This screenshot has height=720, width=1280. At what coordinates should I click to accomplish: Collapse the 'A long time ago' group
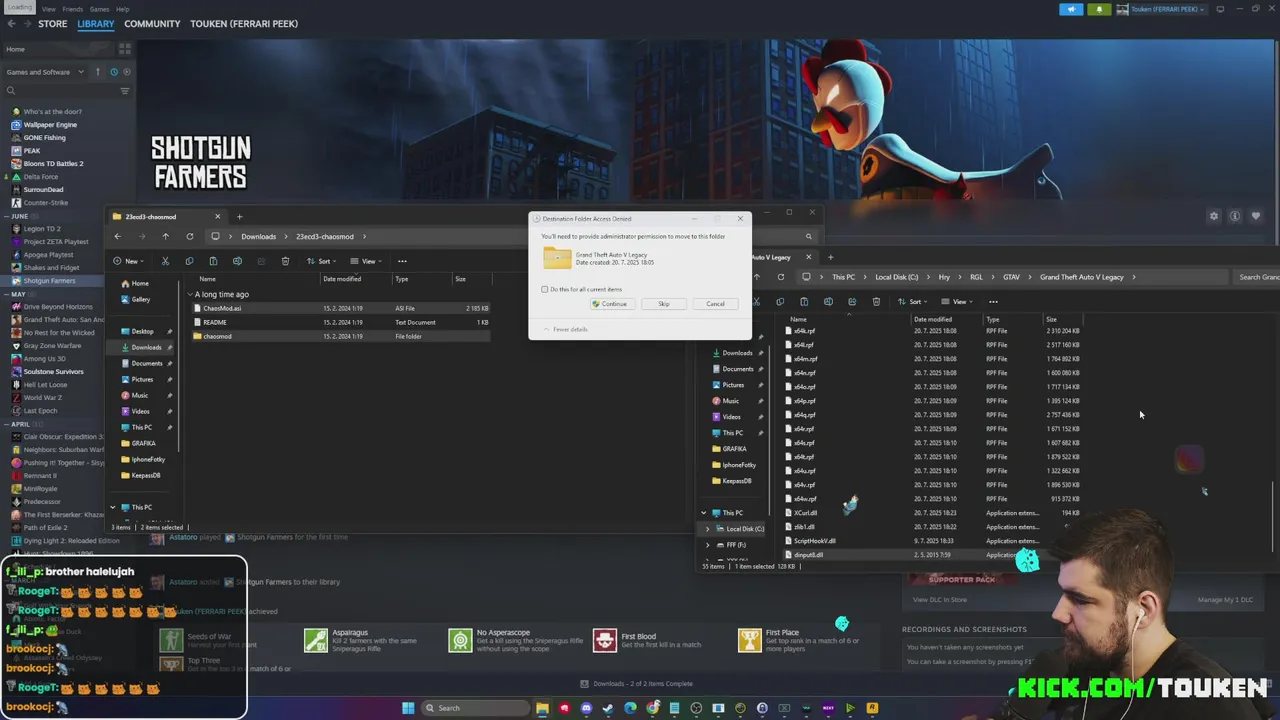tap(190, 294)
